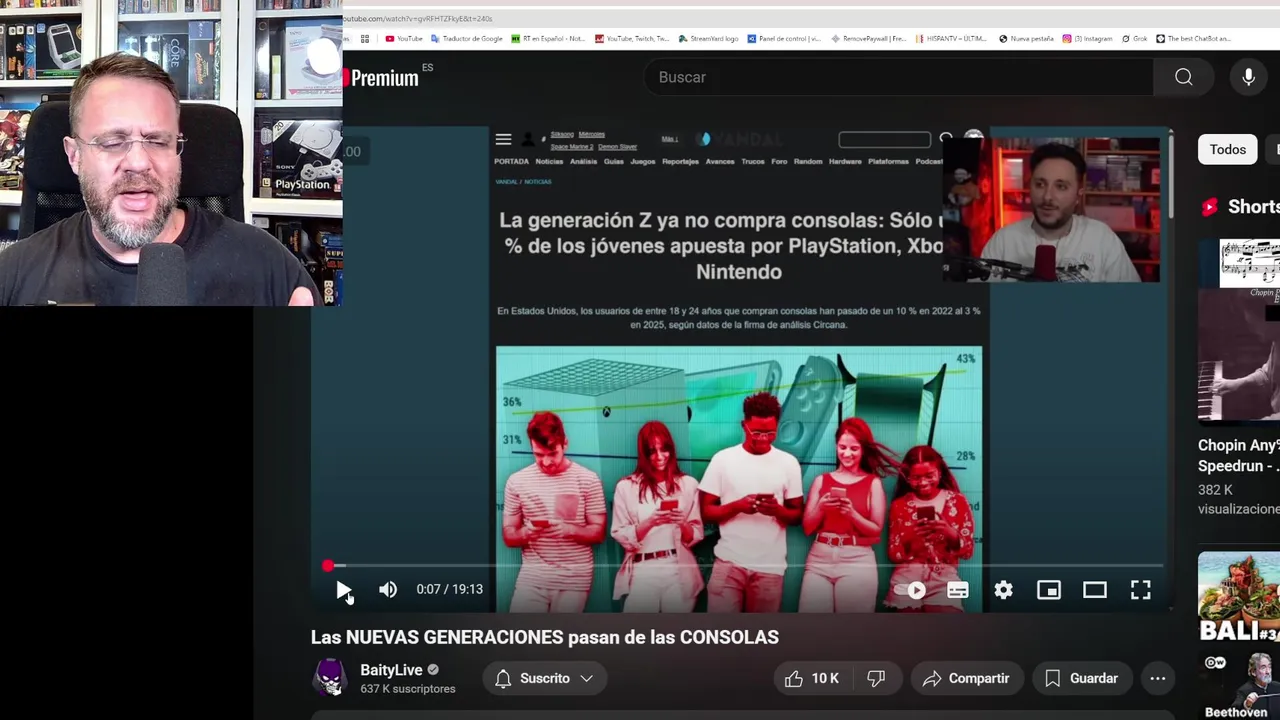Select the Todos filter chip
Screen dimensions: 1280x720
pos(1228,149)
